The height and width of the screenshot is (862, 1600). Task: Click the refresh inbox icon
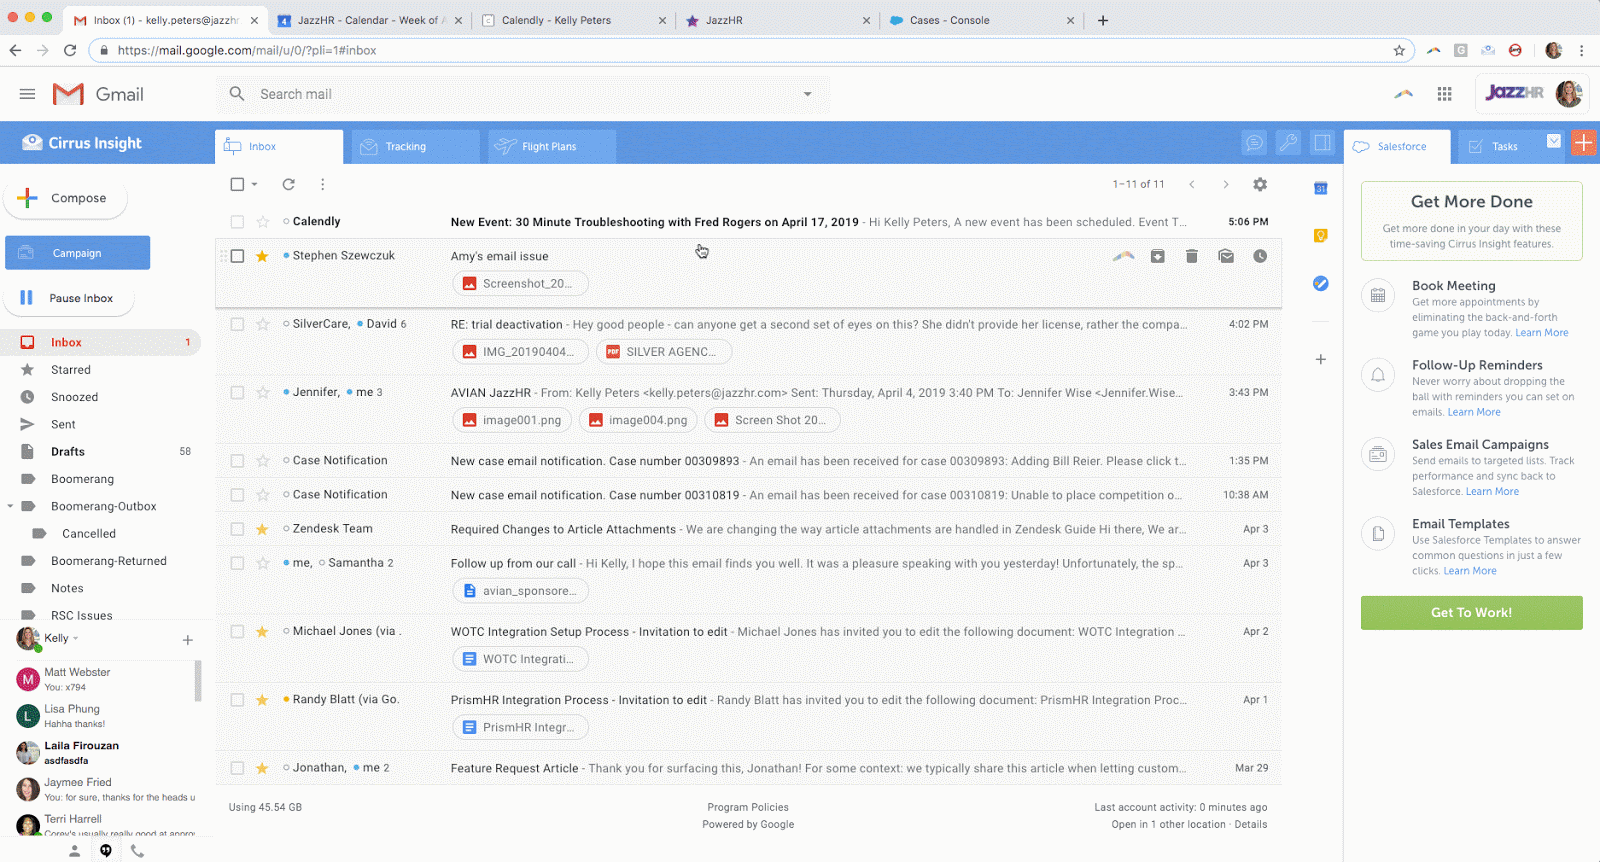288,184
